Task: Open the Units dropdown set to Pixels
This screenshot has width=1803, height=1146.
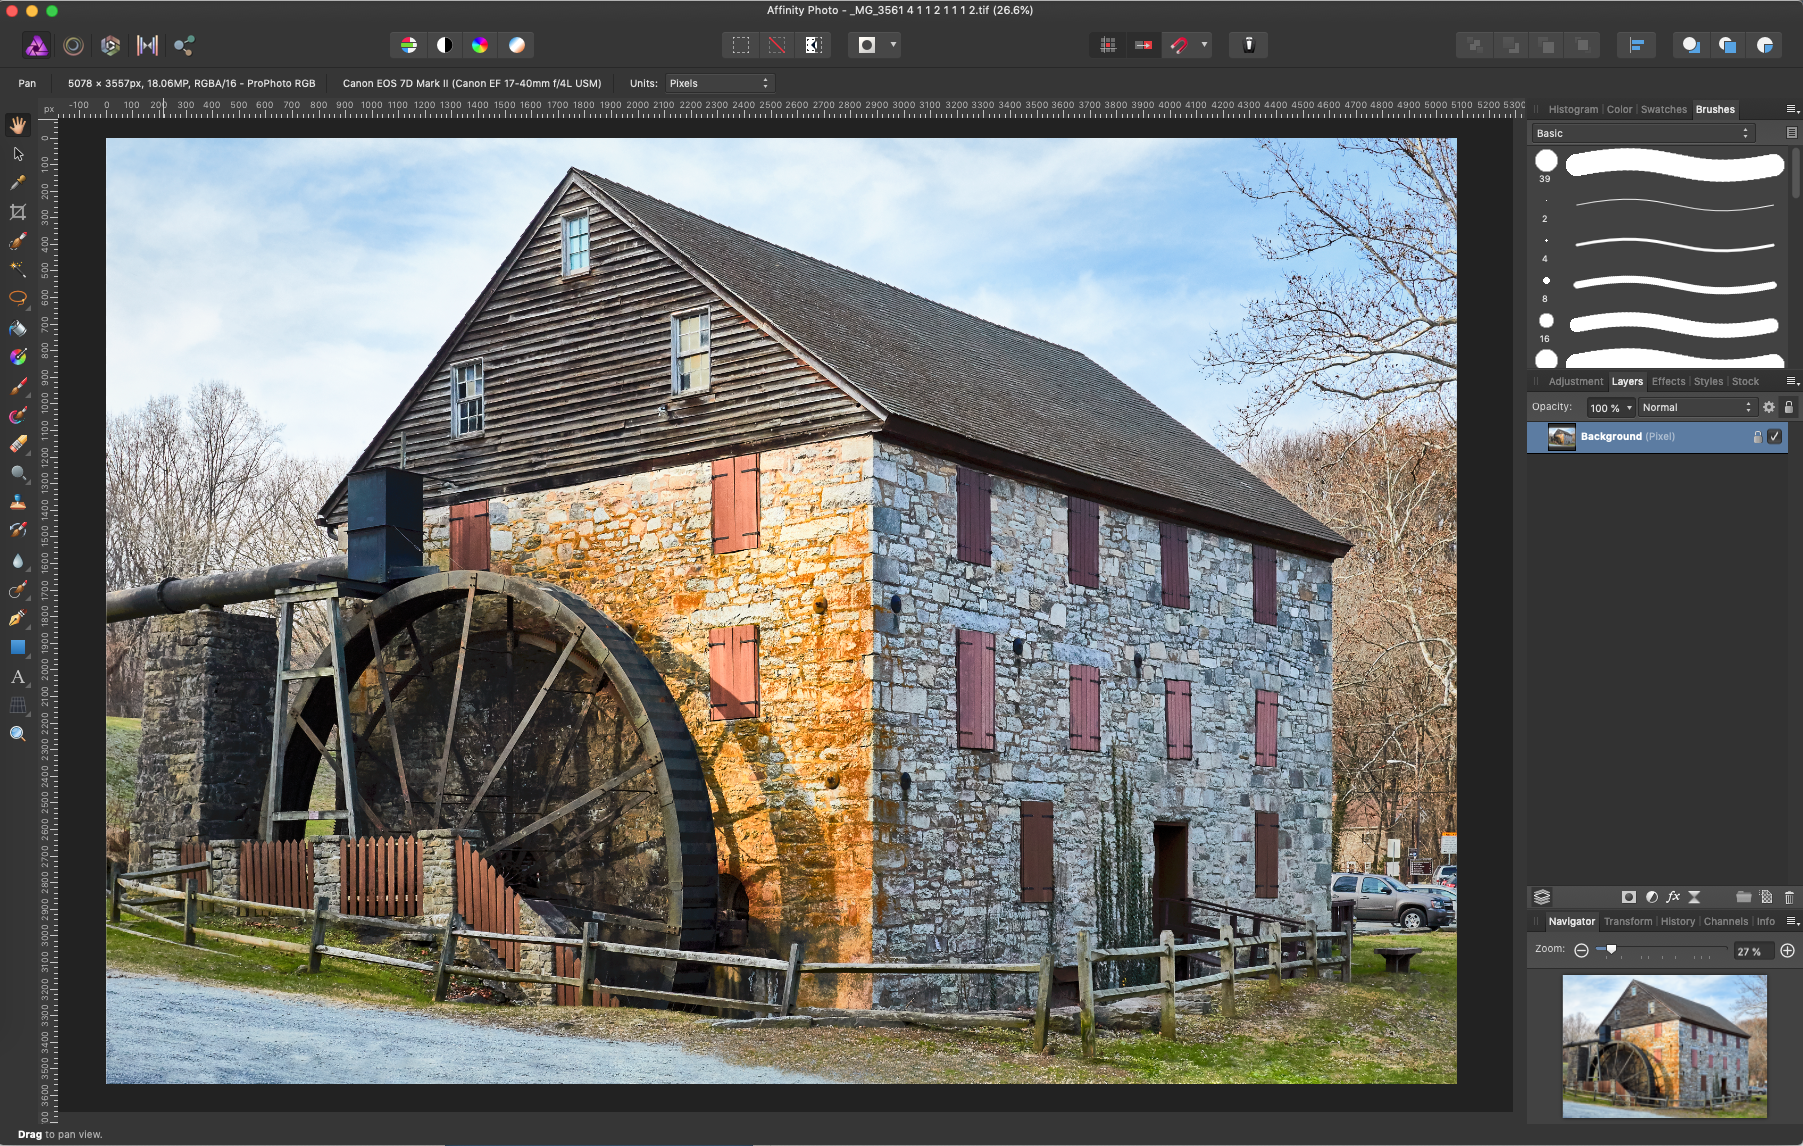Action: [719, 83]
